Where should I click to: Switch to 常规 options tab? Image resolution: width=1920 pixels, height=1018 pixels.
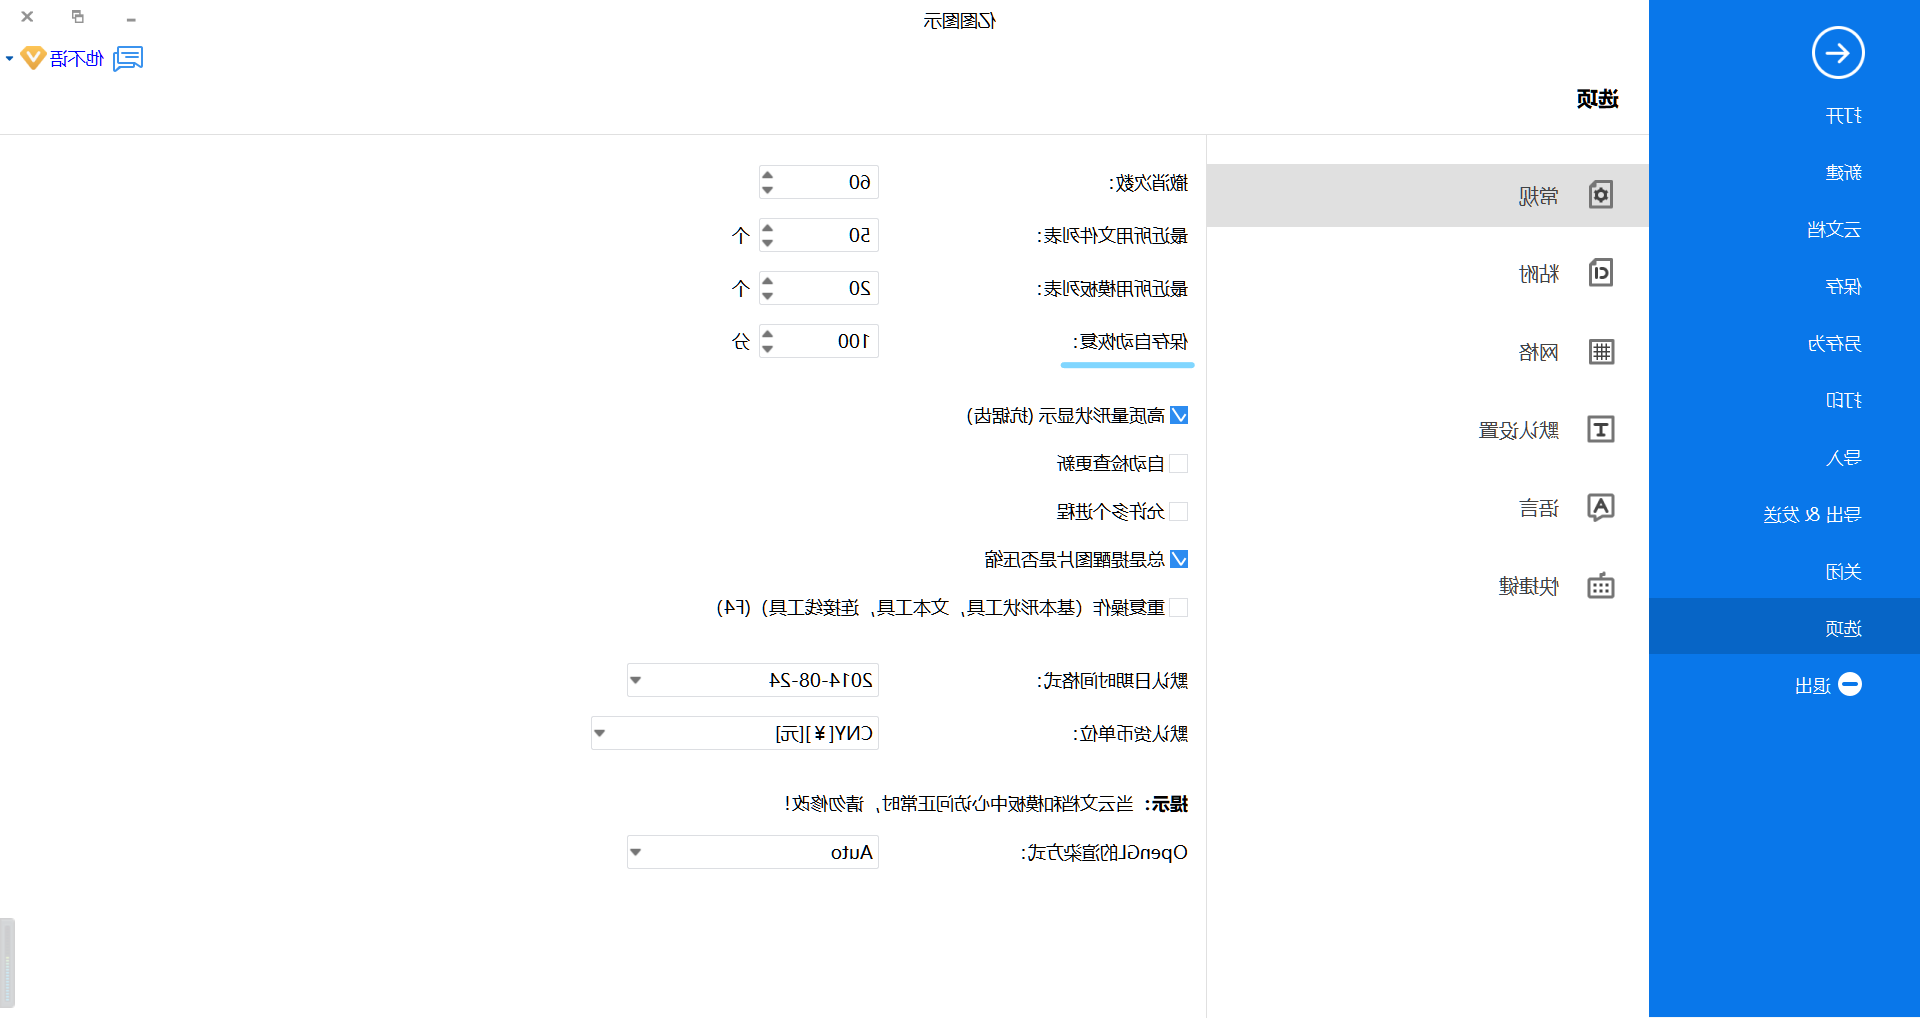coord(1427,195)
